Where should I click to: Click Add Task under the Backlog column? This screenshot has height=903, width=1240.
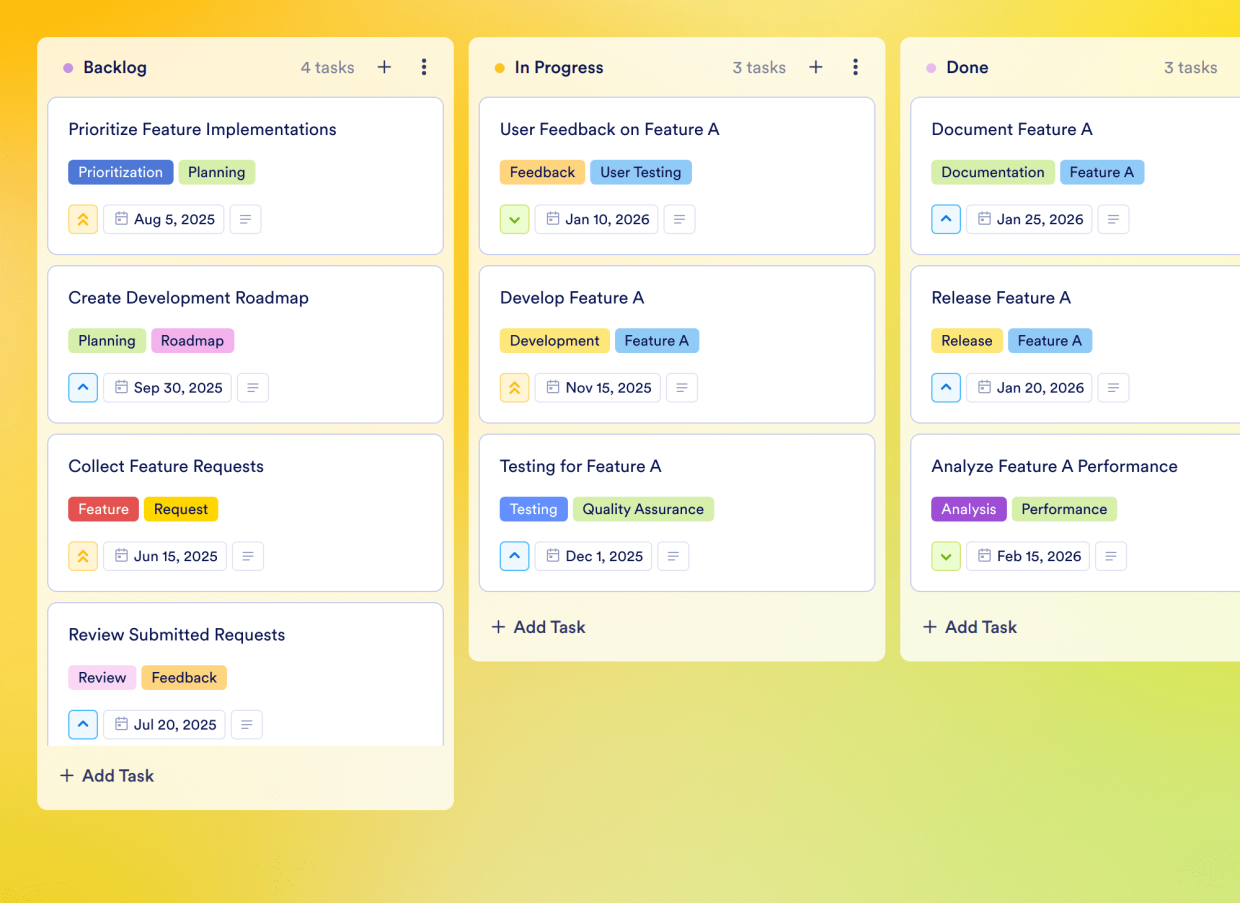[106, 775]
